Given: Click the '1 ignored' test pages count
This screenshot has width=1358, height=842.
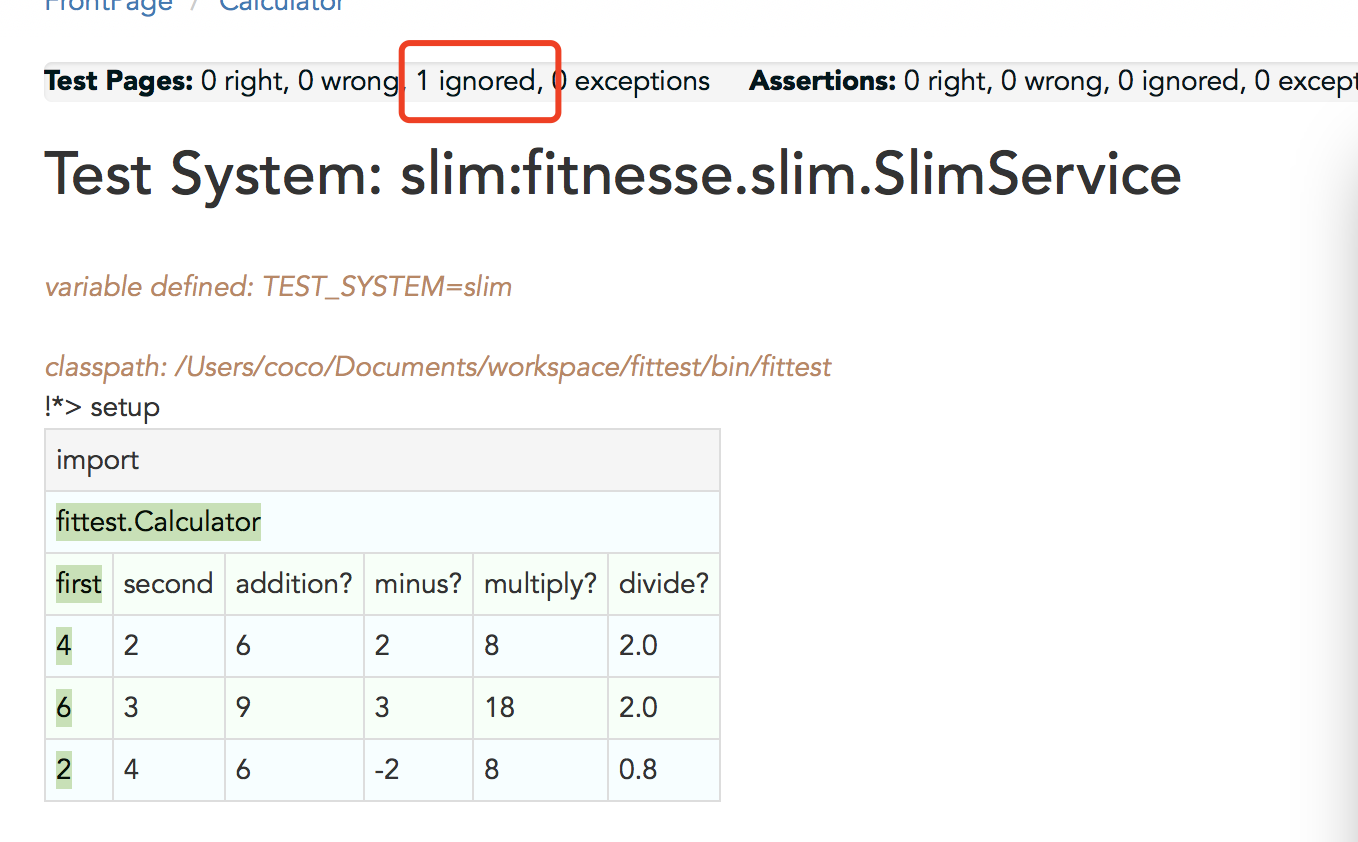Looking at the screenshot, I should click(x=478, y=81).
